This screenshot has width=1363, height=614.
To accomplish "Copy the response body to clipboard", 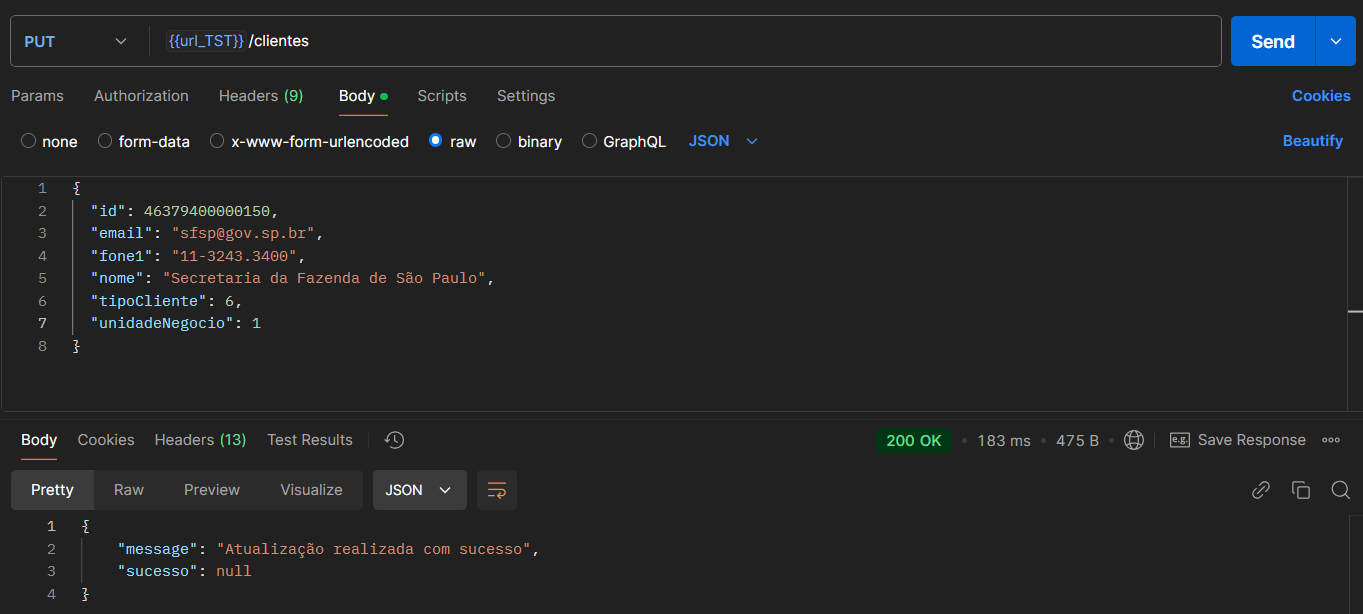I will (1300, 490).
